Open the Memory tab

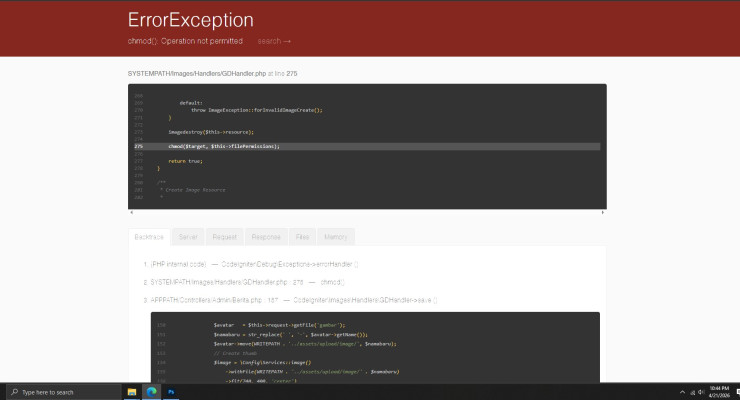[x=336, y=237]
